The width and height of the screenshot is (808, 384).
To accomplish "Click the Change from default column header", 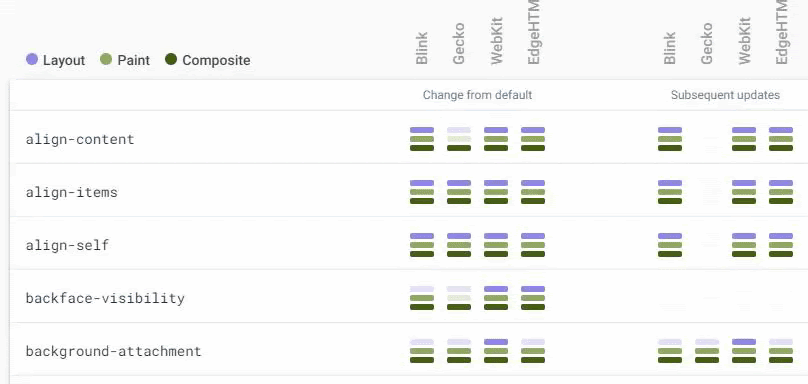I will coord(477,95).
